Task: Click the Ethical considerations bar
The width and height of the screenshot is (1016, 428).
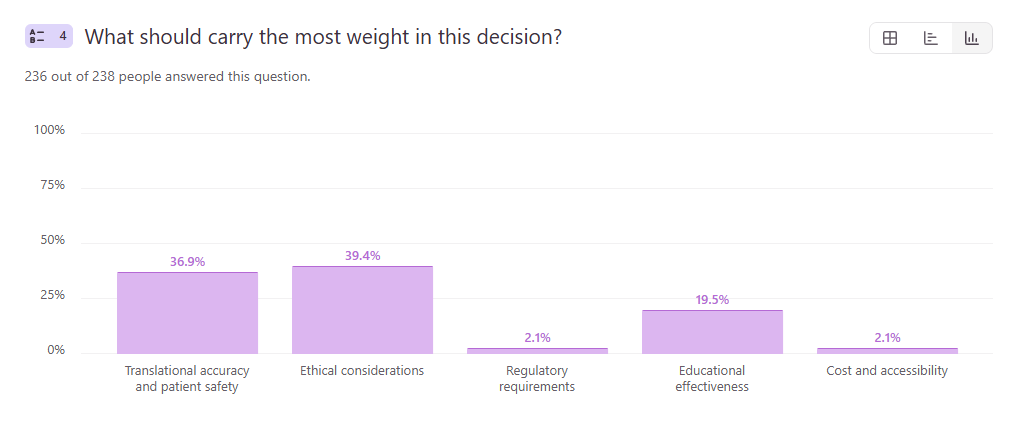Action: click(362, 310)
